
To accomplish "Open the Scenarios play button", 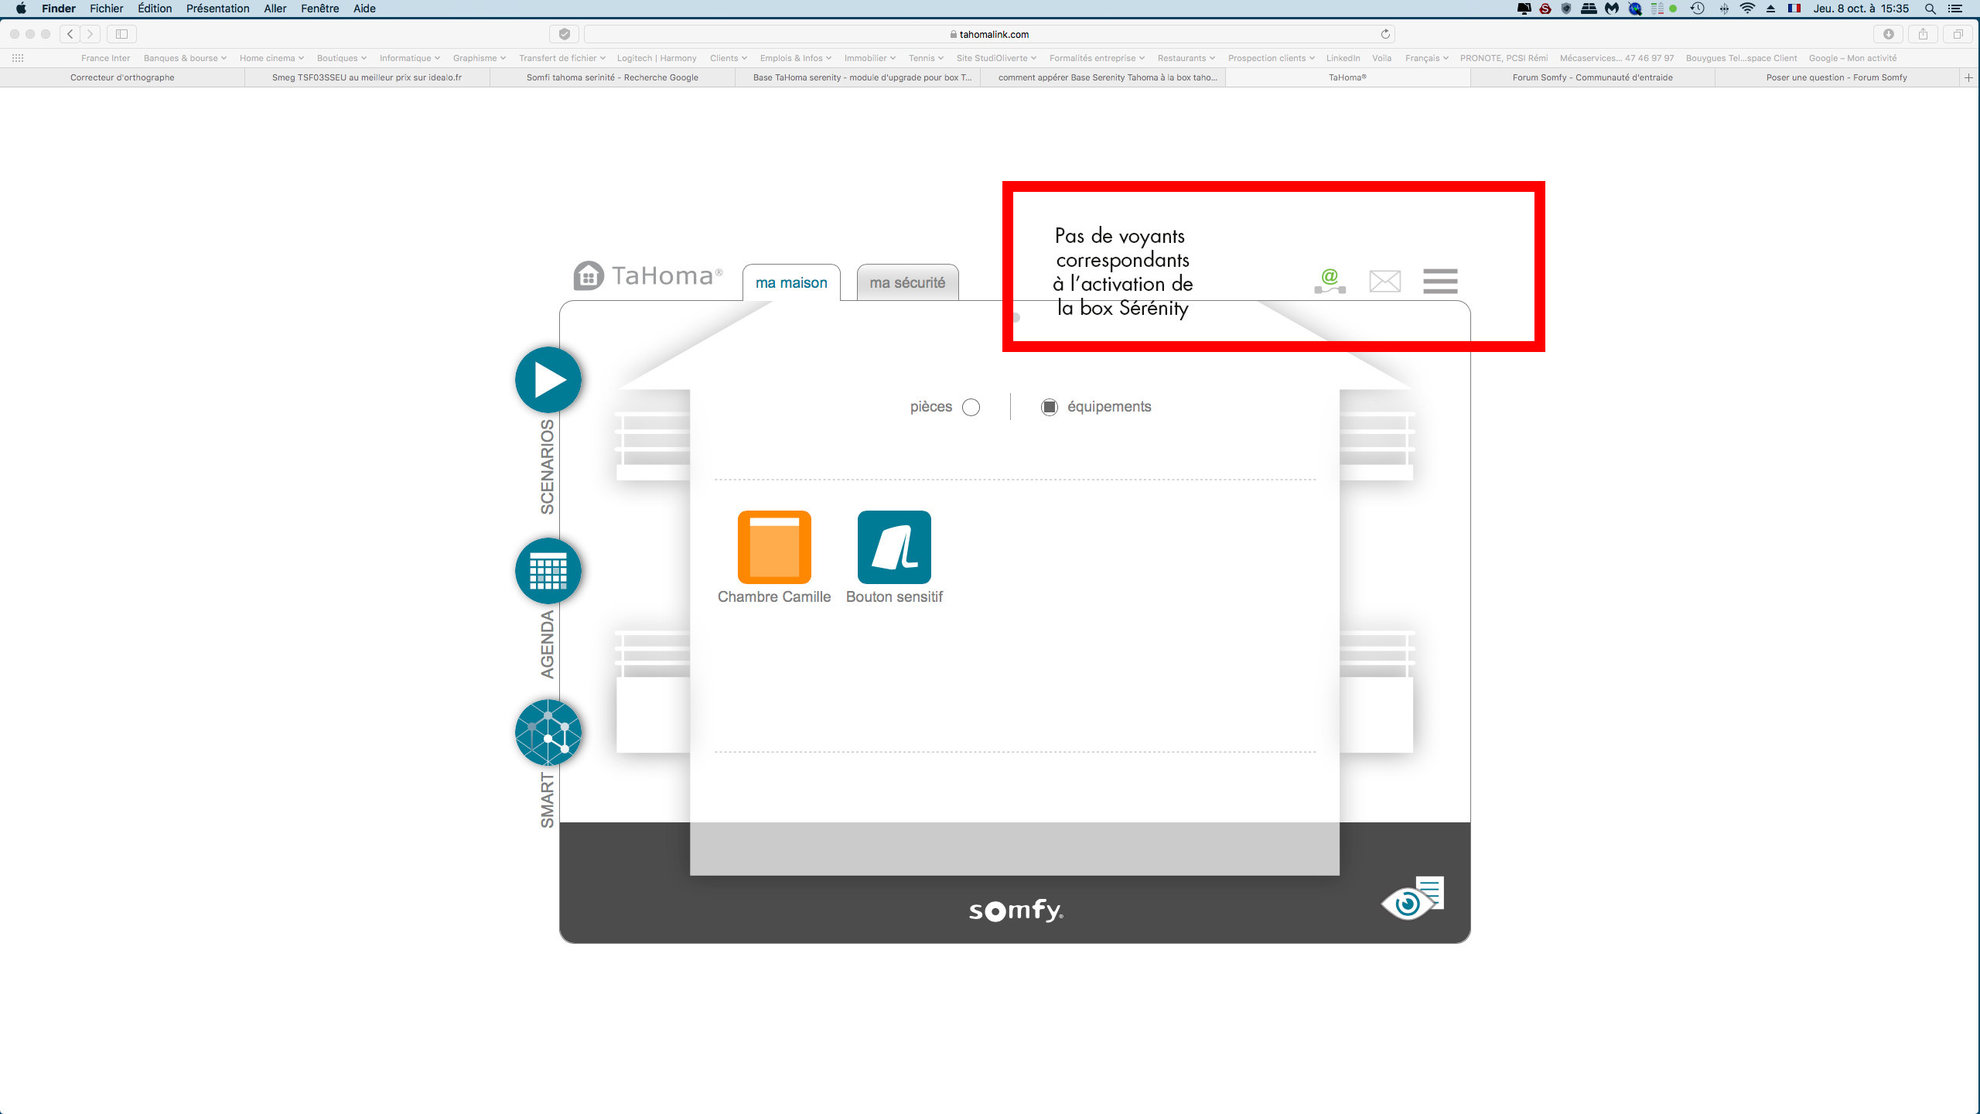I will pyautogui.click(x=548, y=380).
